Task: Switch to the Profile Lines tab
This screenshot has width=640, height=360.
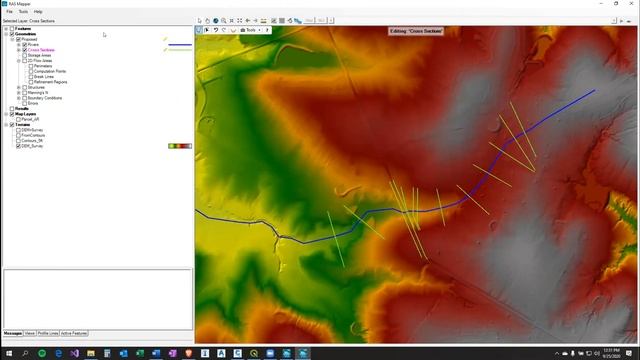Action: coord(48,333)
